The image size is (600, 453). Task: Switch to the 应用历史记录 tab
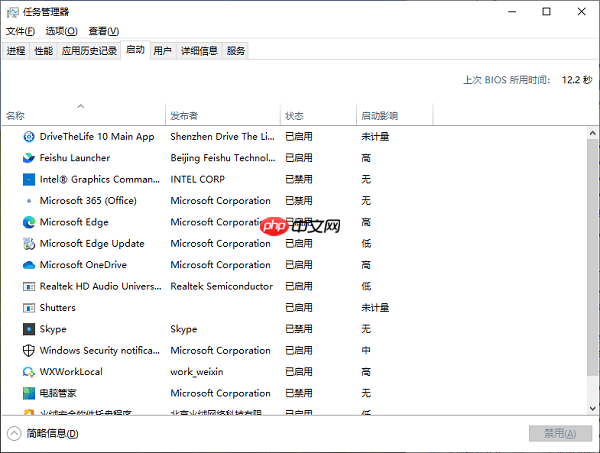(89, 51)
